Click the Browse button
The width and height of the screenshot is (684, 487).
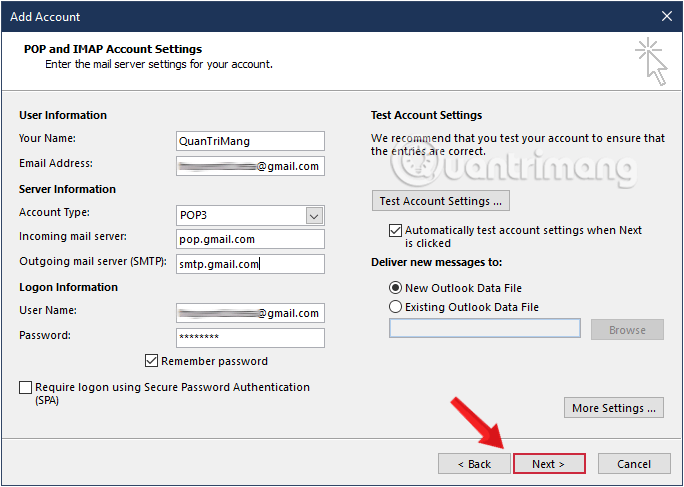tap(627, 329)
